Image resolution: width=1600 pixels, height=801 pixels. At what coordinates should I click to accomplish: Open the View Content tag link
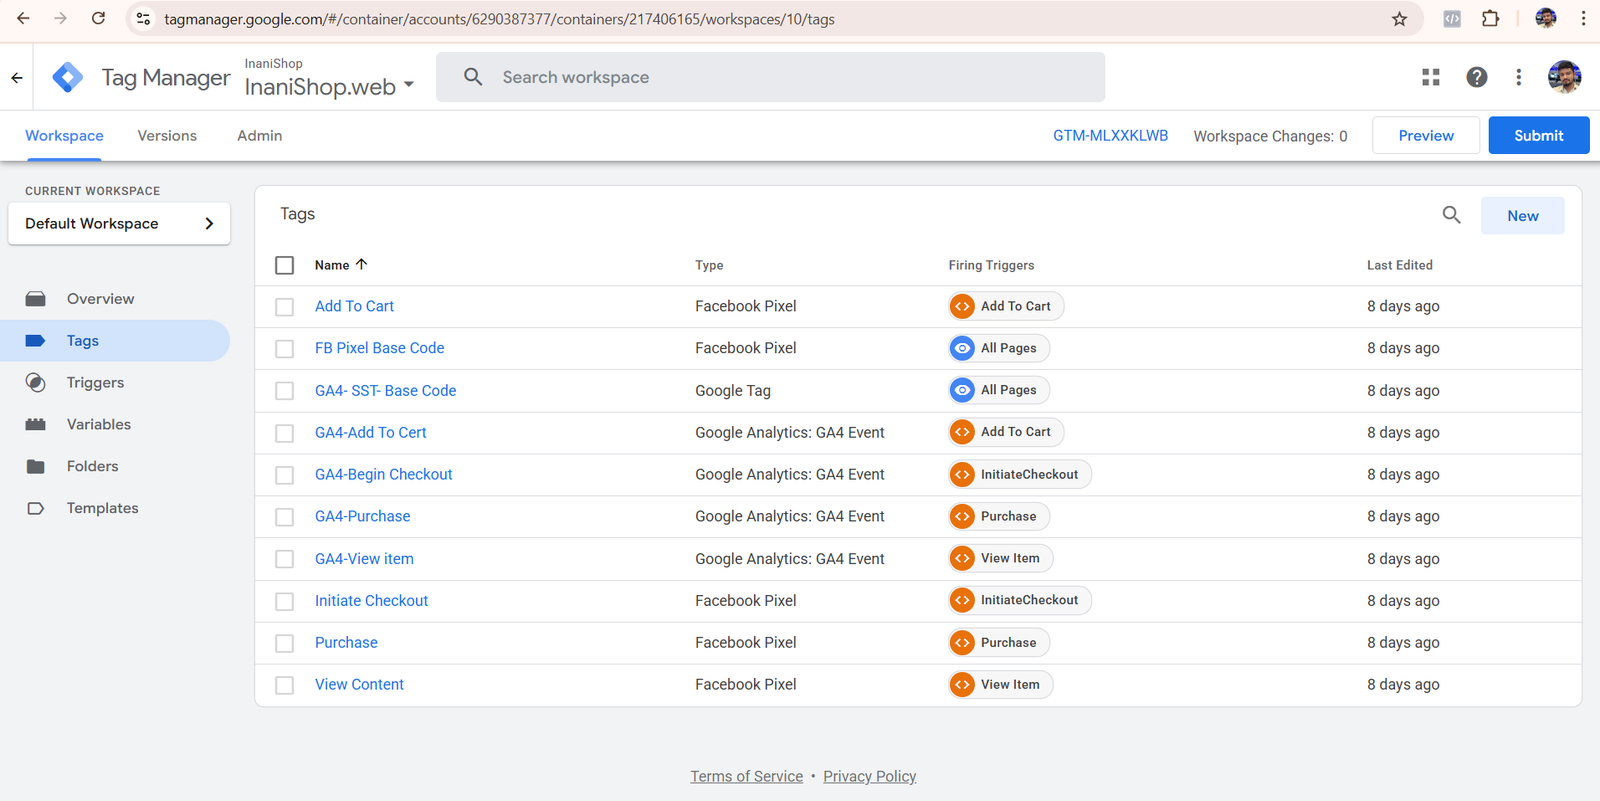359,685
